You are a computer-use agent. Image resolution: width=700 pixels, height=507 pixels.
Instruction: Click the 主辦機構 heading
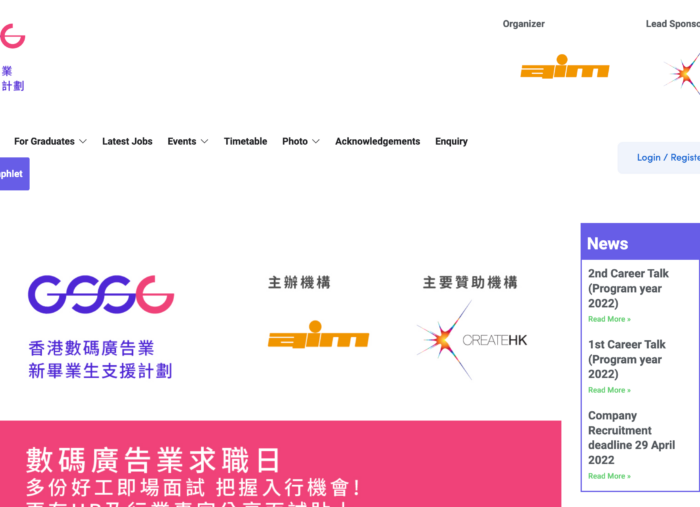coord(299,283)
